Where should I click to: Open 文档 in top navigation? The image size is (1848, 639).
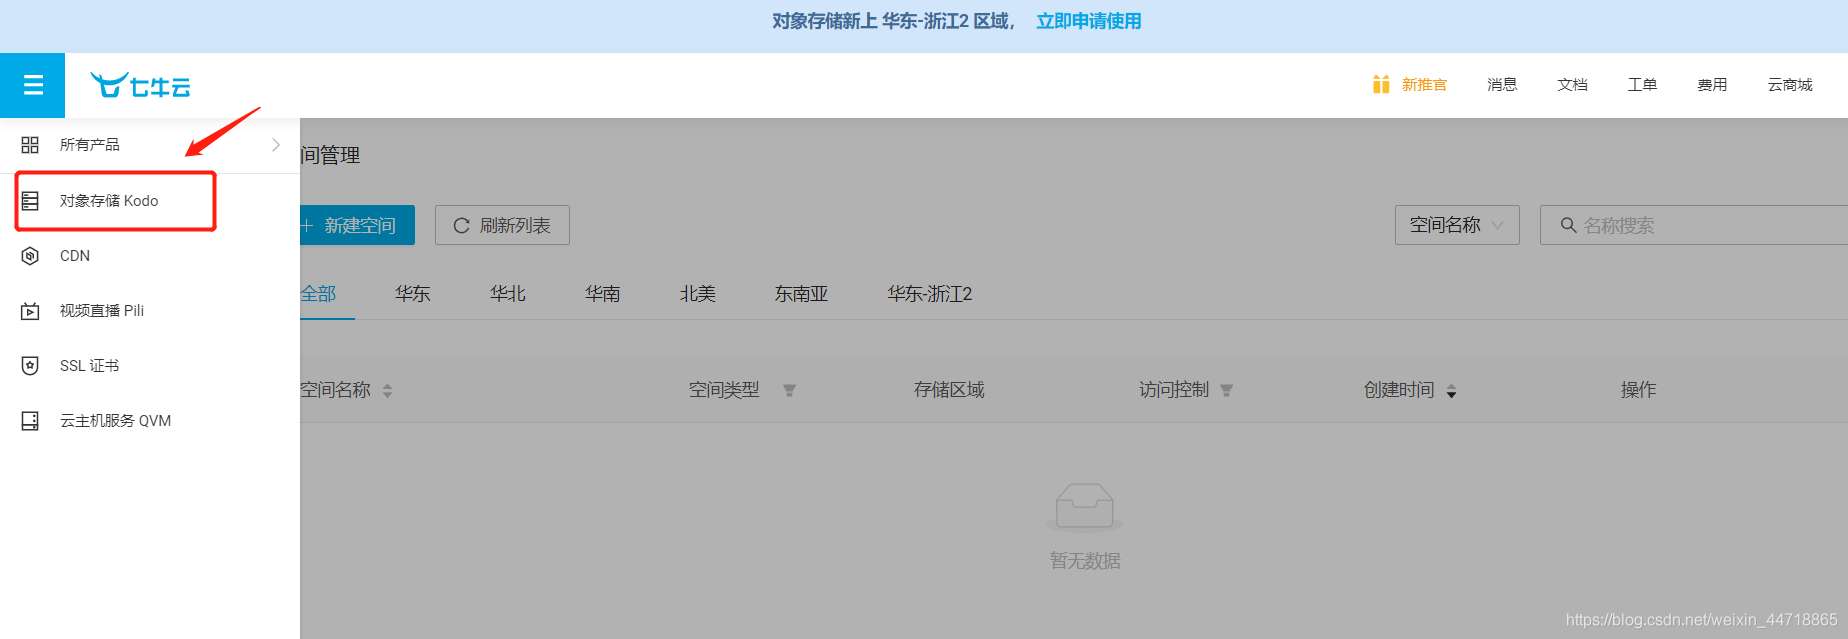click(x=1572, y=85)
